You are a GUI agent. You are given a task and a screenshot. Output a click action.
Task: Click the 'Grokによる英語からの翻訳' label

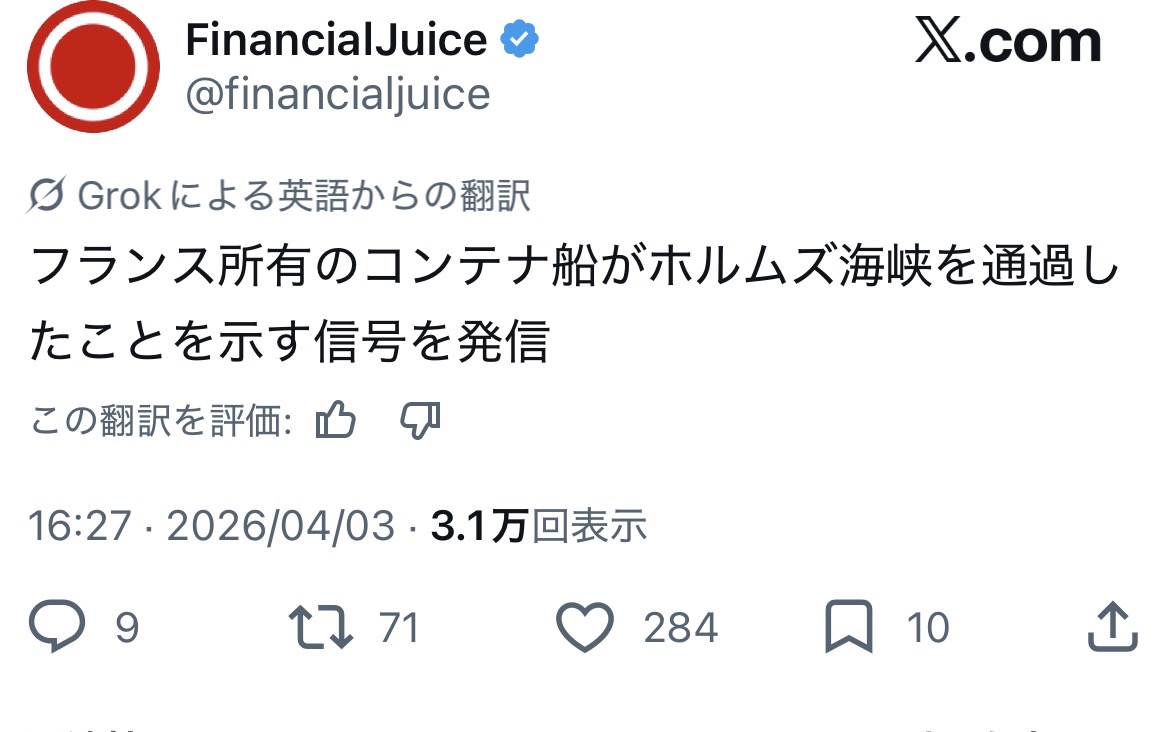pyautogui.click(x=304, y=197)
